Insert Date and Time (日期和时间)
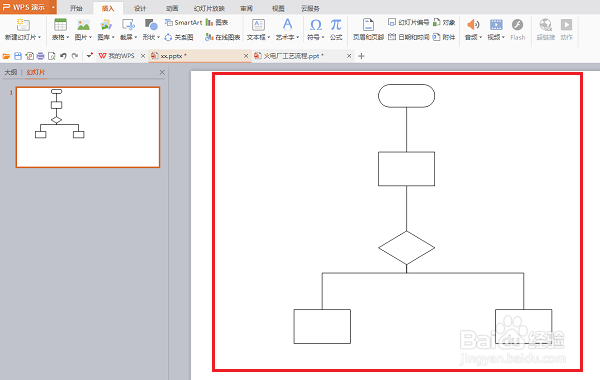600x380 pixels. coord(408,37)
